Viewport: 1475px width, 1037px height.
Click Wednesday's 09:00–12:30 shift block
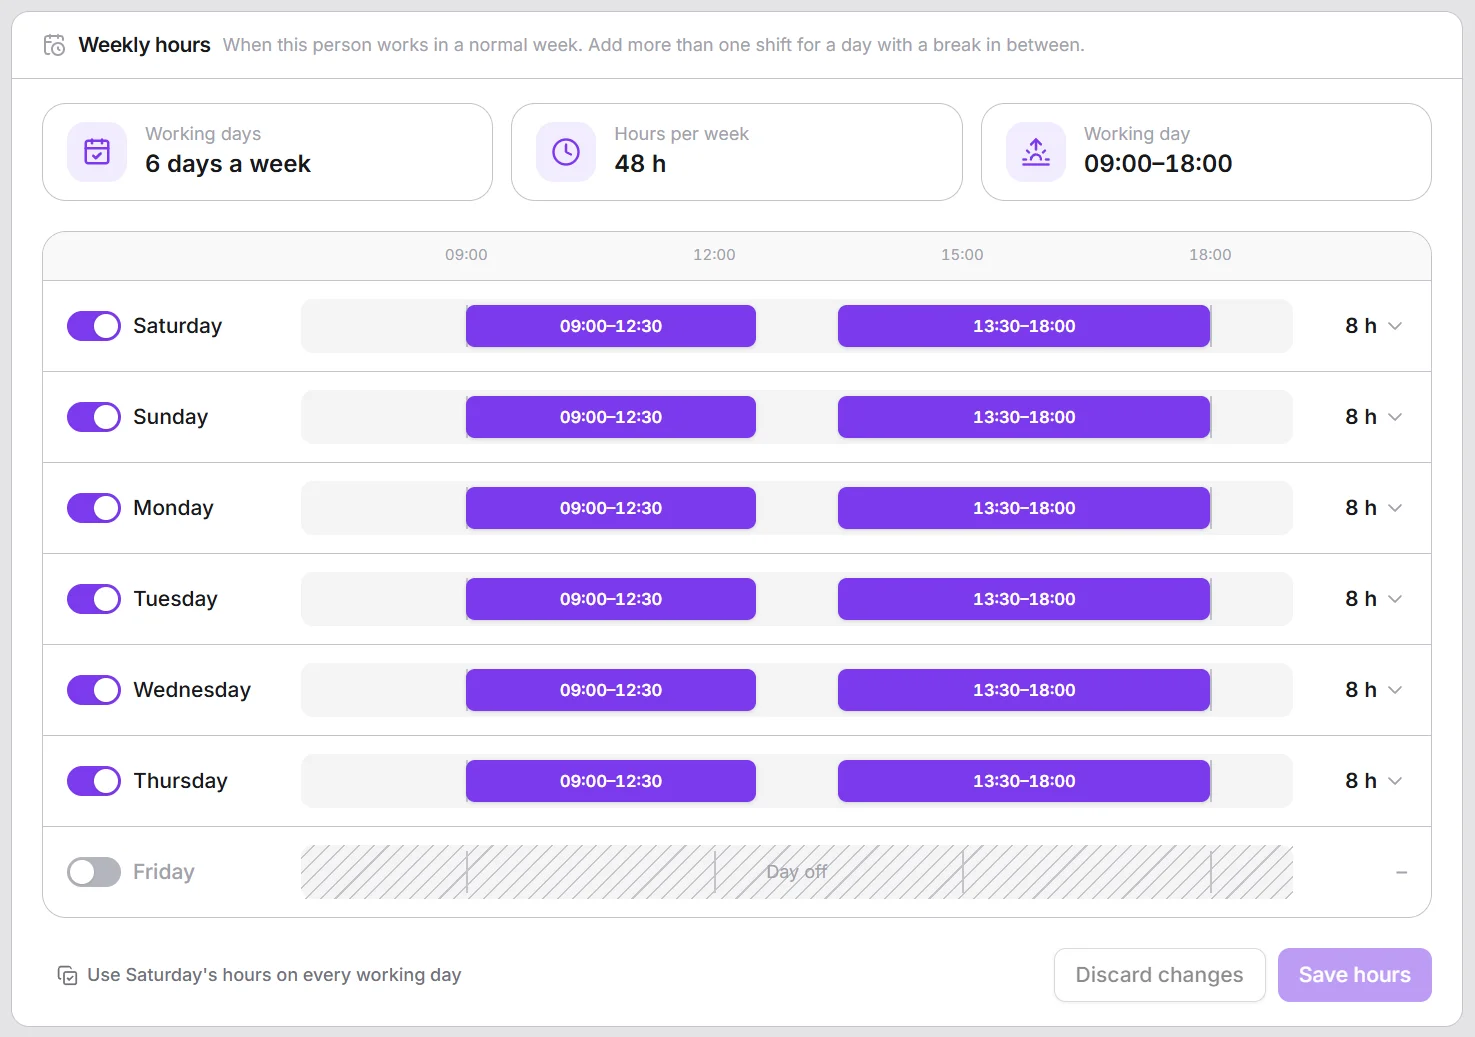click(x=611, y=690)
